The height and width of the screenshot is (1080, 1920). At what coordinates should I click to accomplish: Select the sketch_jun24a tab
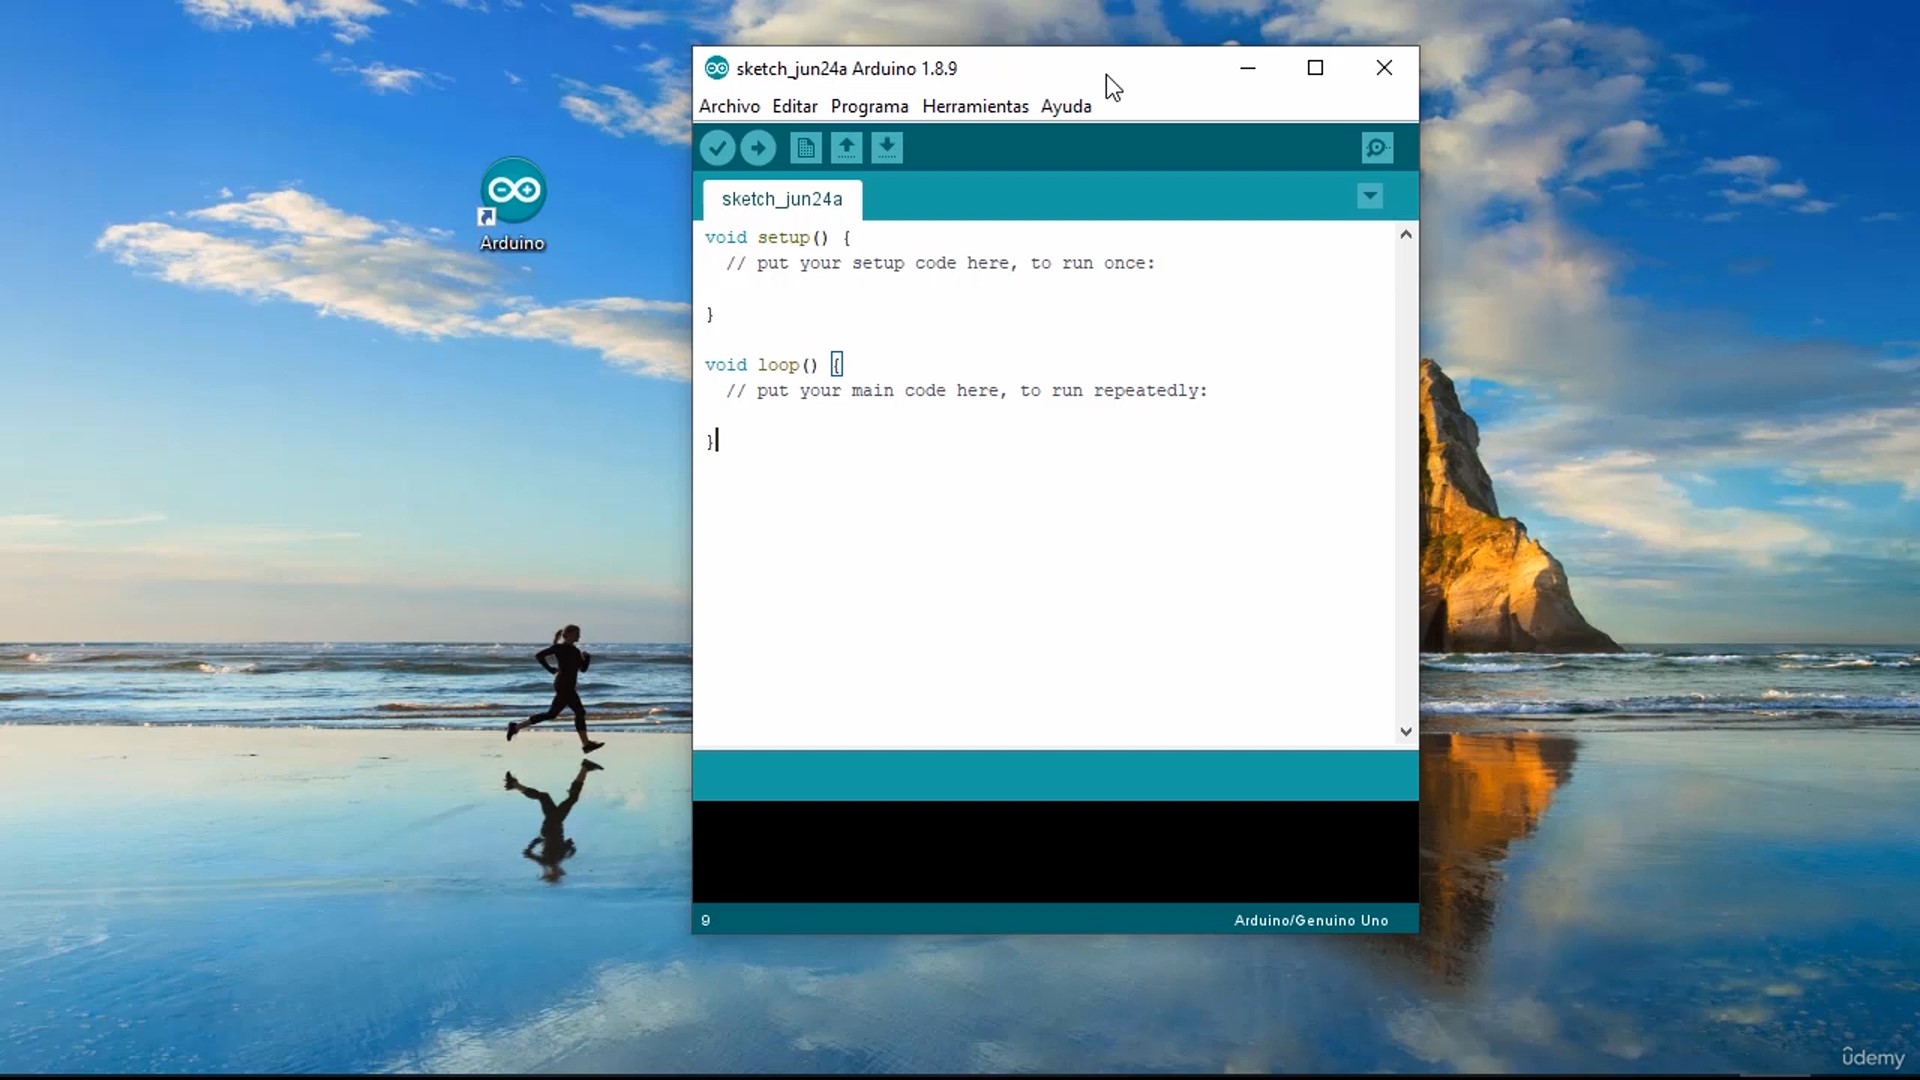(782, 199)
